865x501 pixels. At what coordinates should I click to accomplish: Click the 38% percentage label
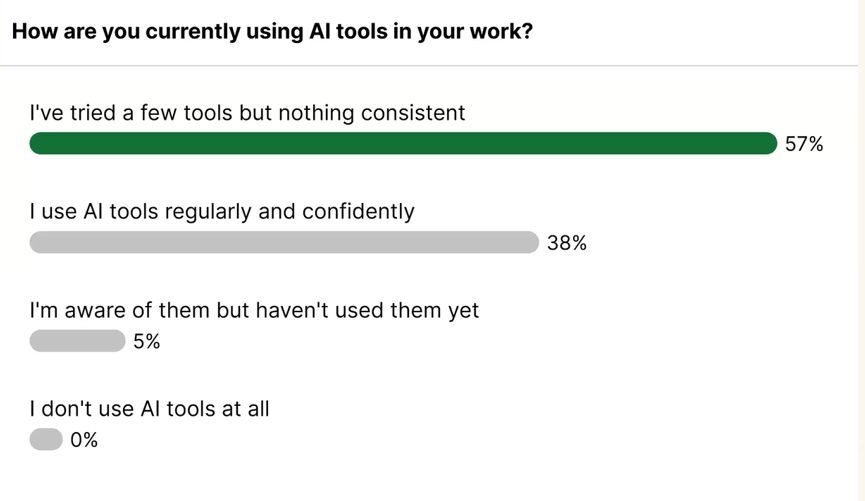(x=566, y=243)
